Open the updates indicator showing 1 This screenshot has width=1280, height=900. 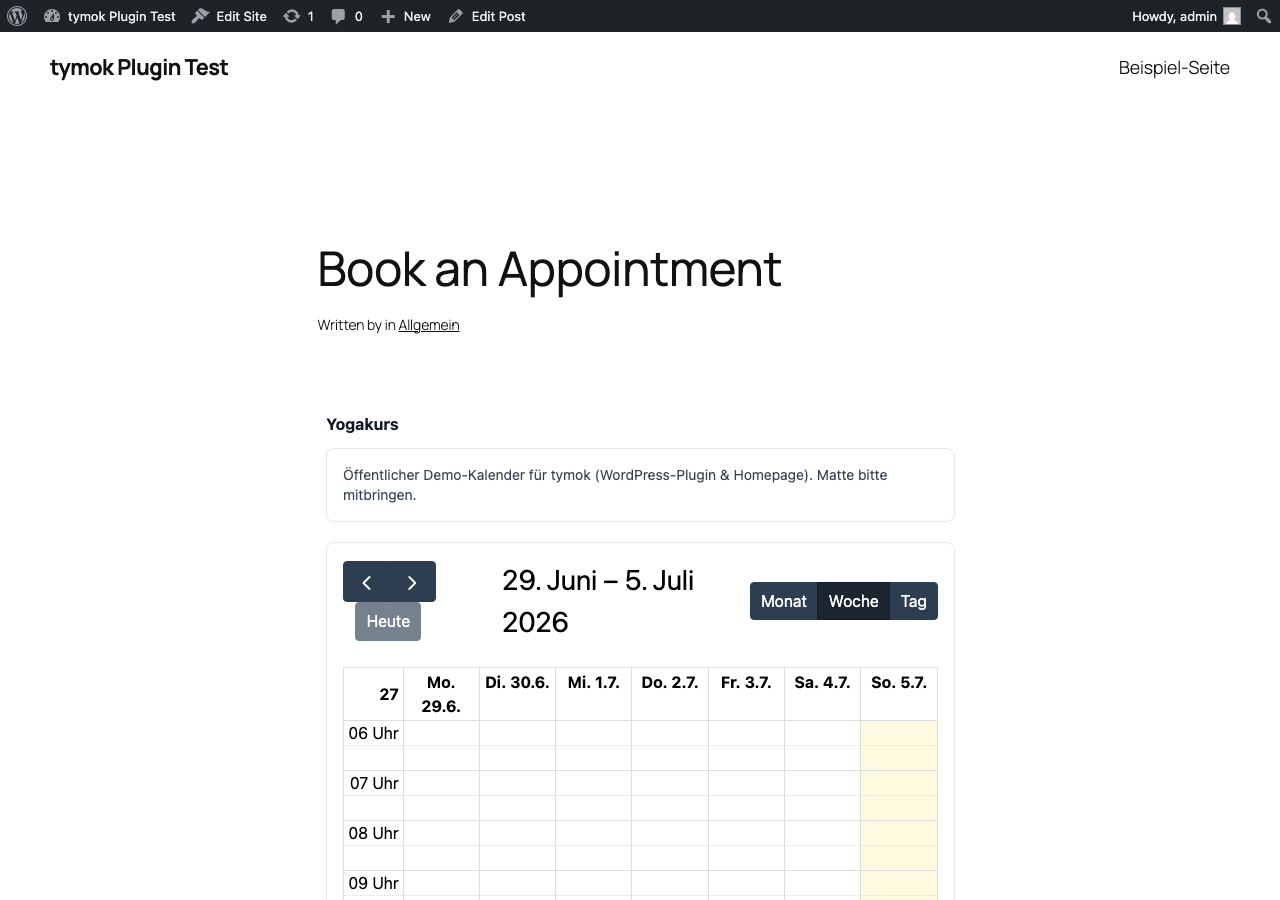point(298,16)
